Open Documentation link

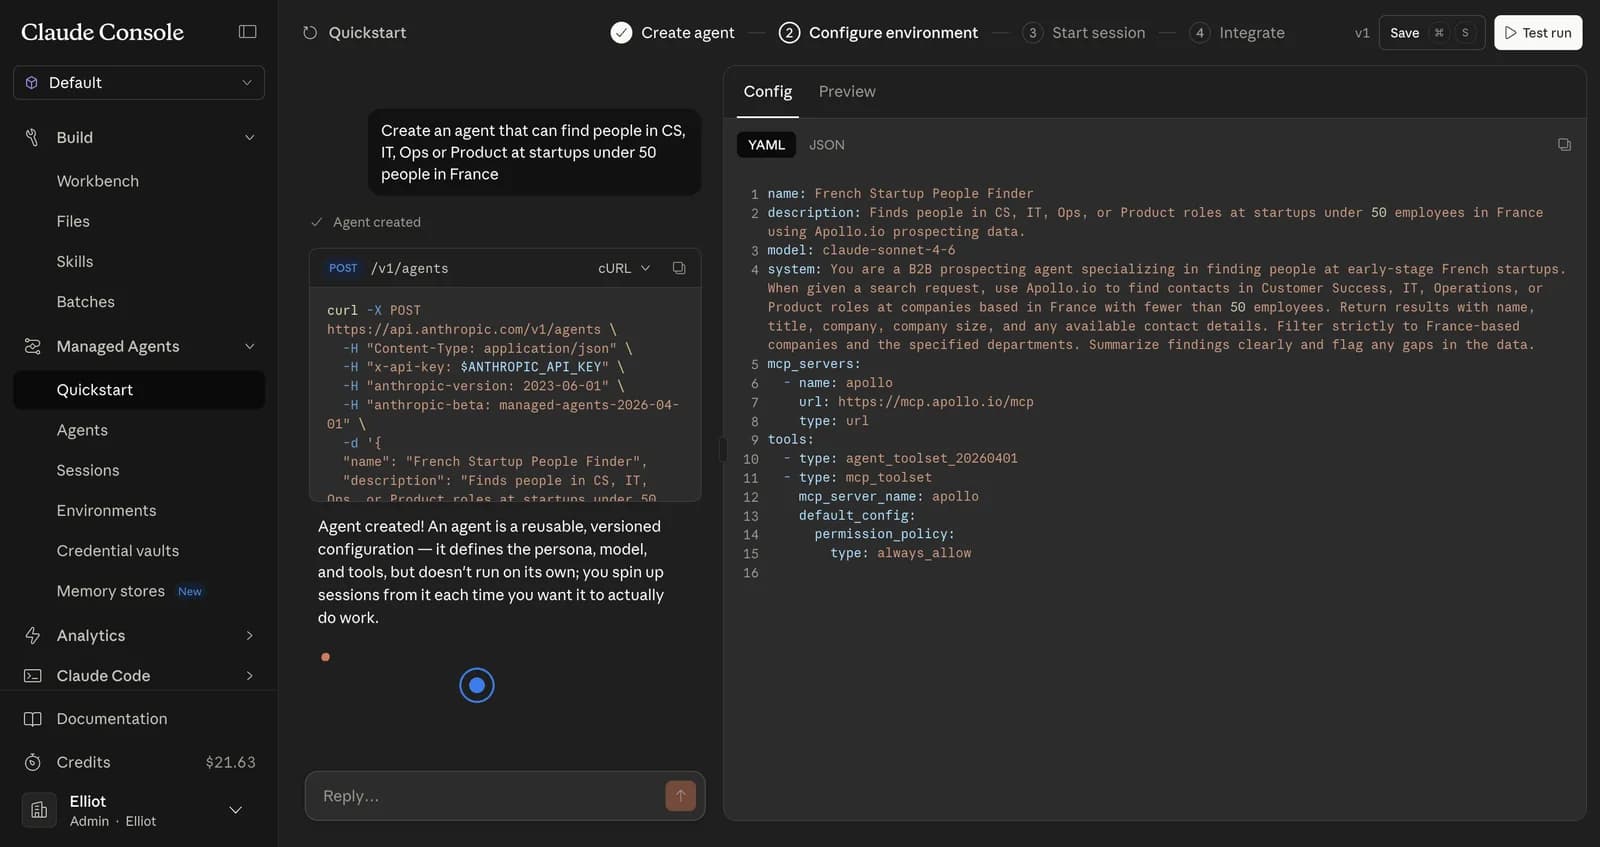pos(112,719)
